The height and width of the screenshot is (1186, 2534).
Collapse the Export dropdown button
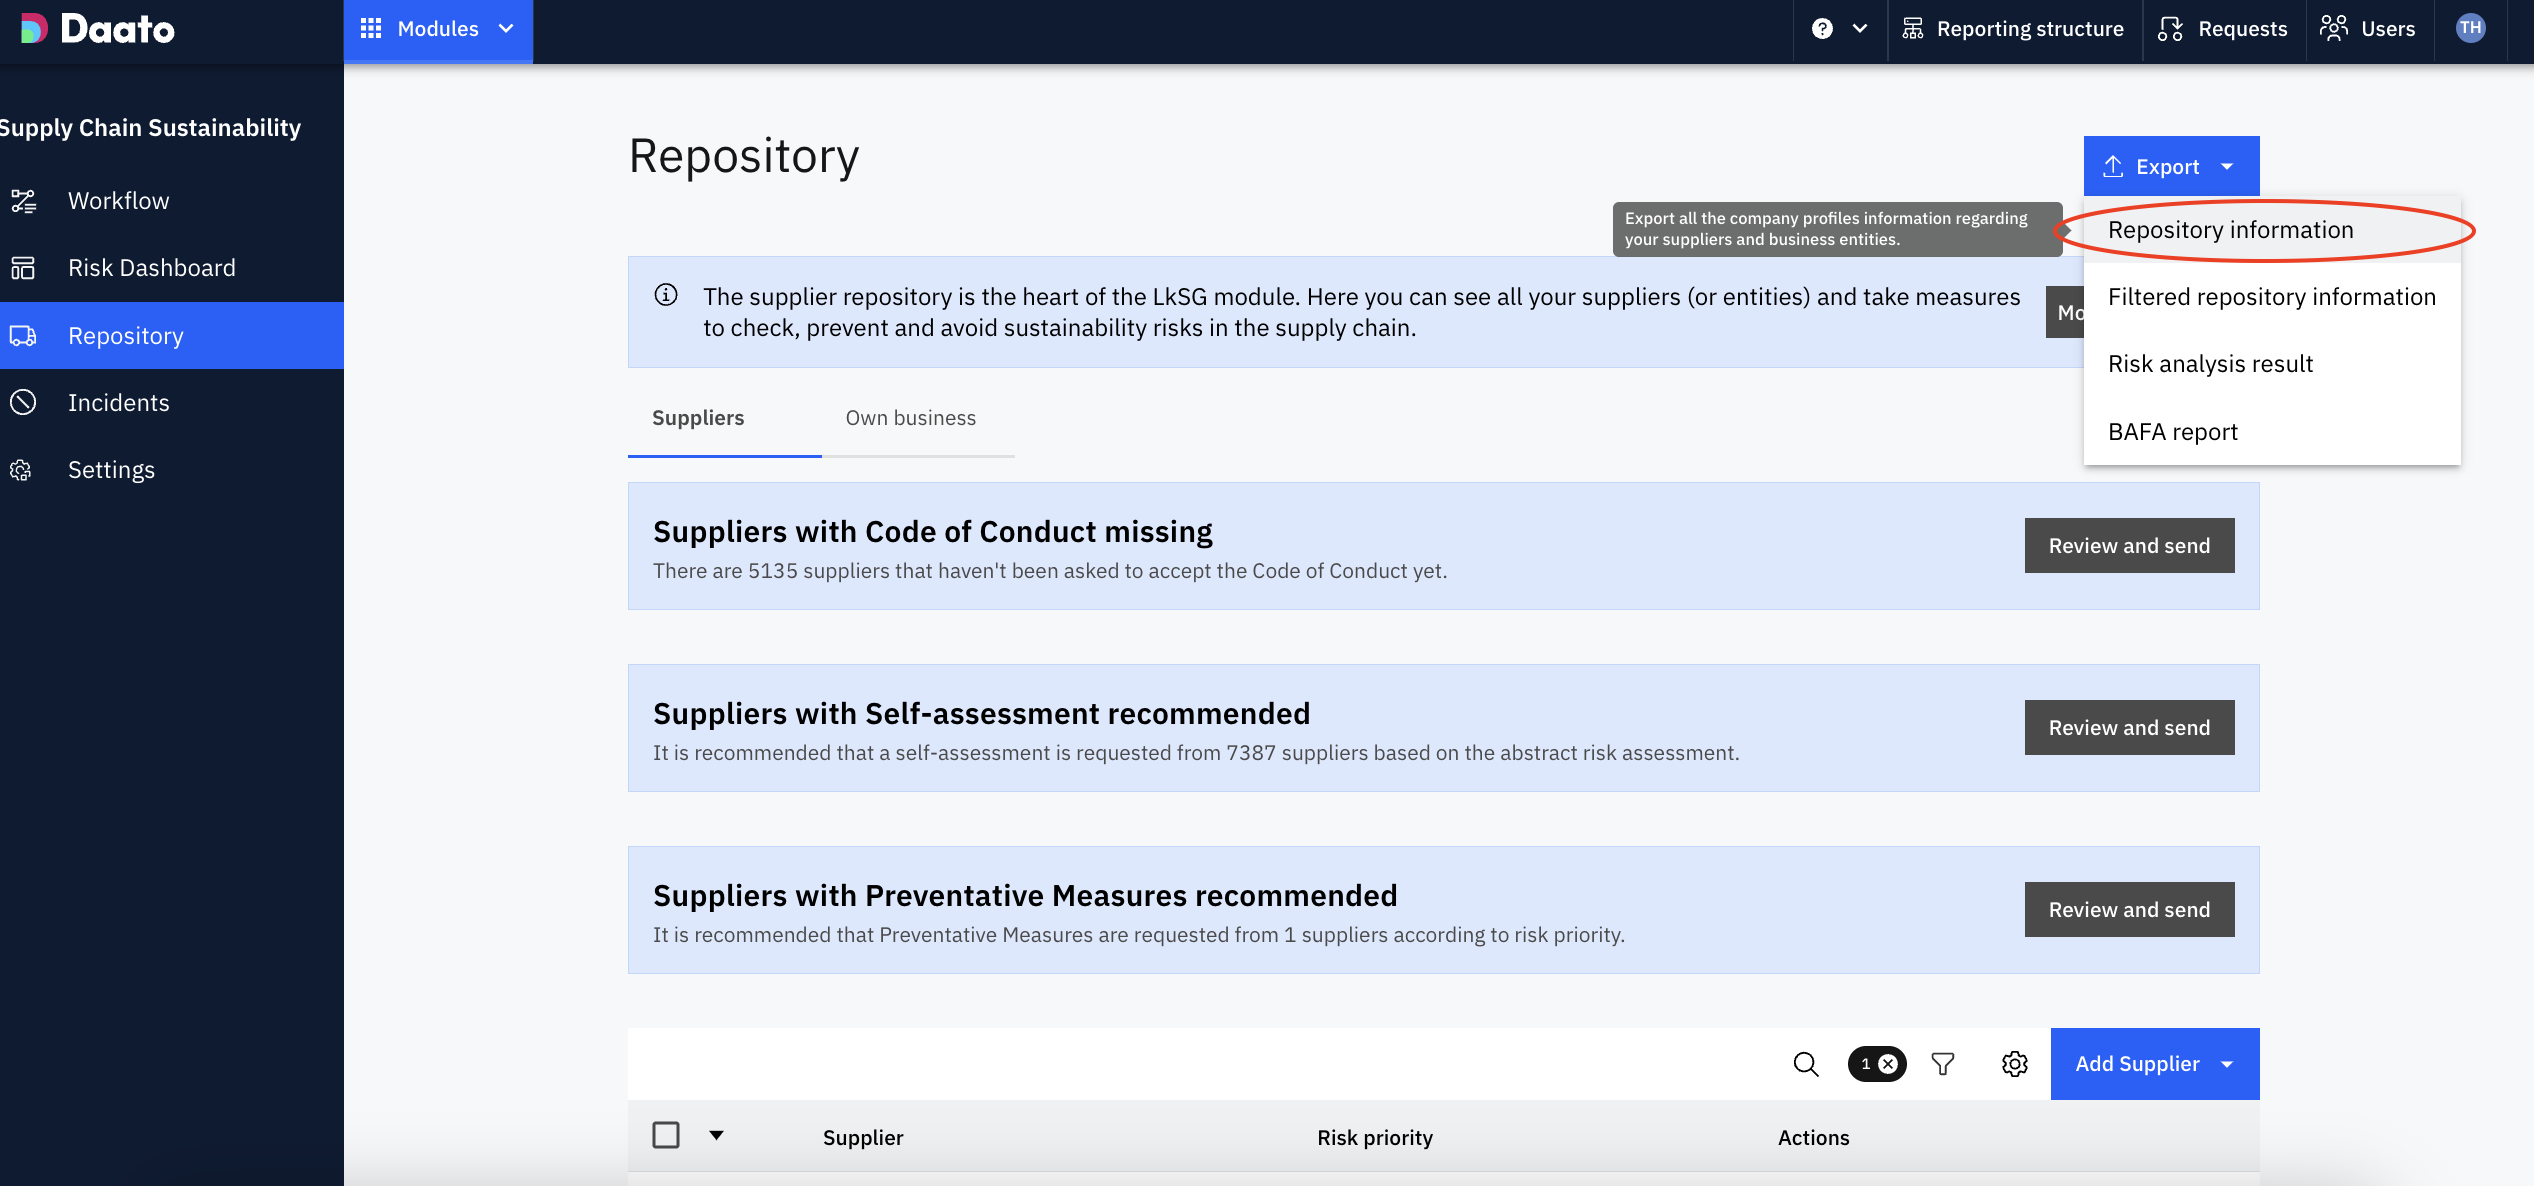2170,167
